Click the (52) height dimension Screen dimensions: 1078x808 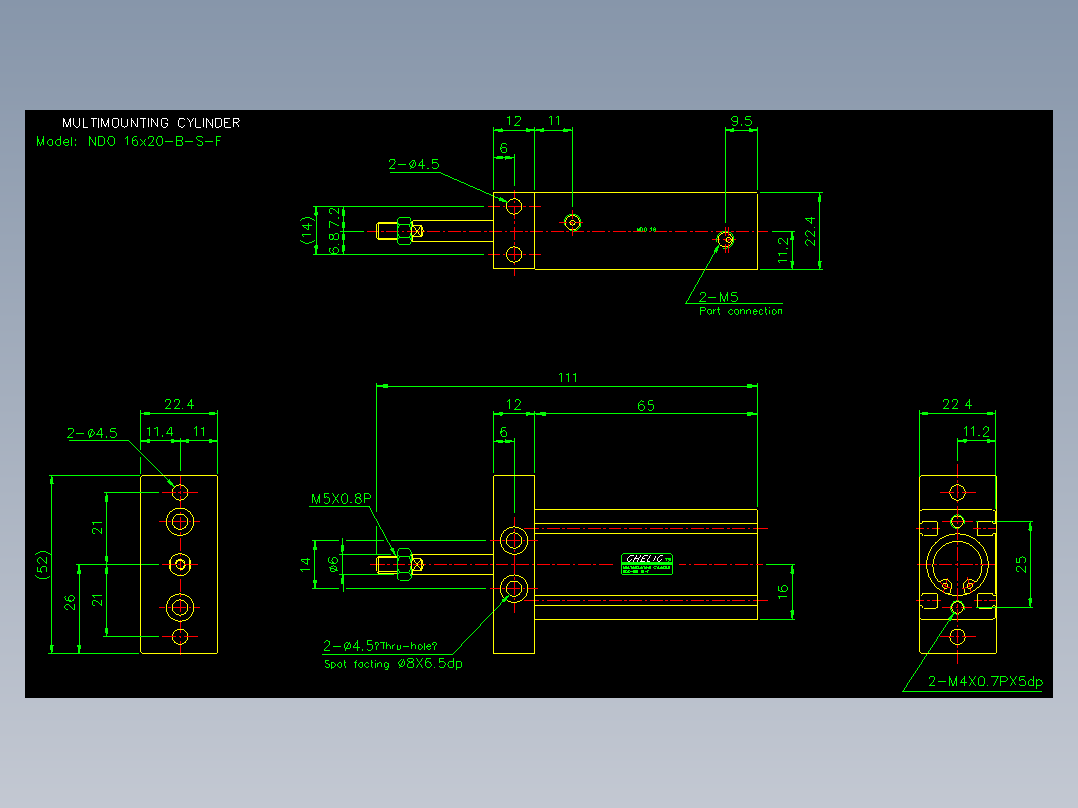(x=43, y=565)
